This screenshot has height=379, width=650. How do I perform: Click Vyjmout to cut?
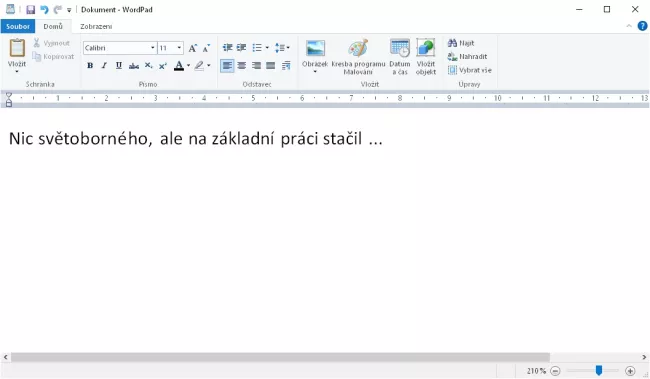coord(52,43)
